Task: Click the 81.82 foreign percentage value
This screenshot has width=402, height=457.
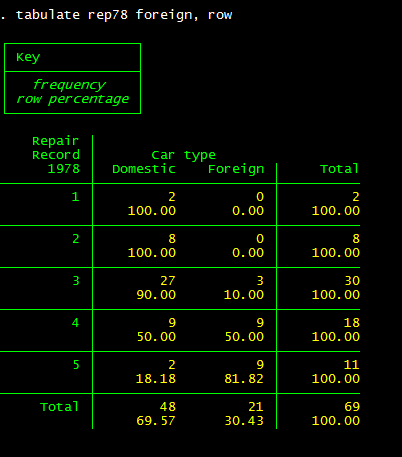Action: (244, 379)
